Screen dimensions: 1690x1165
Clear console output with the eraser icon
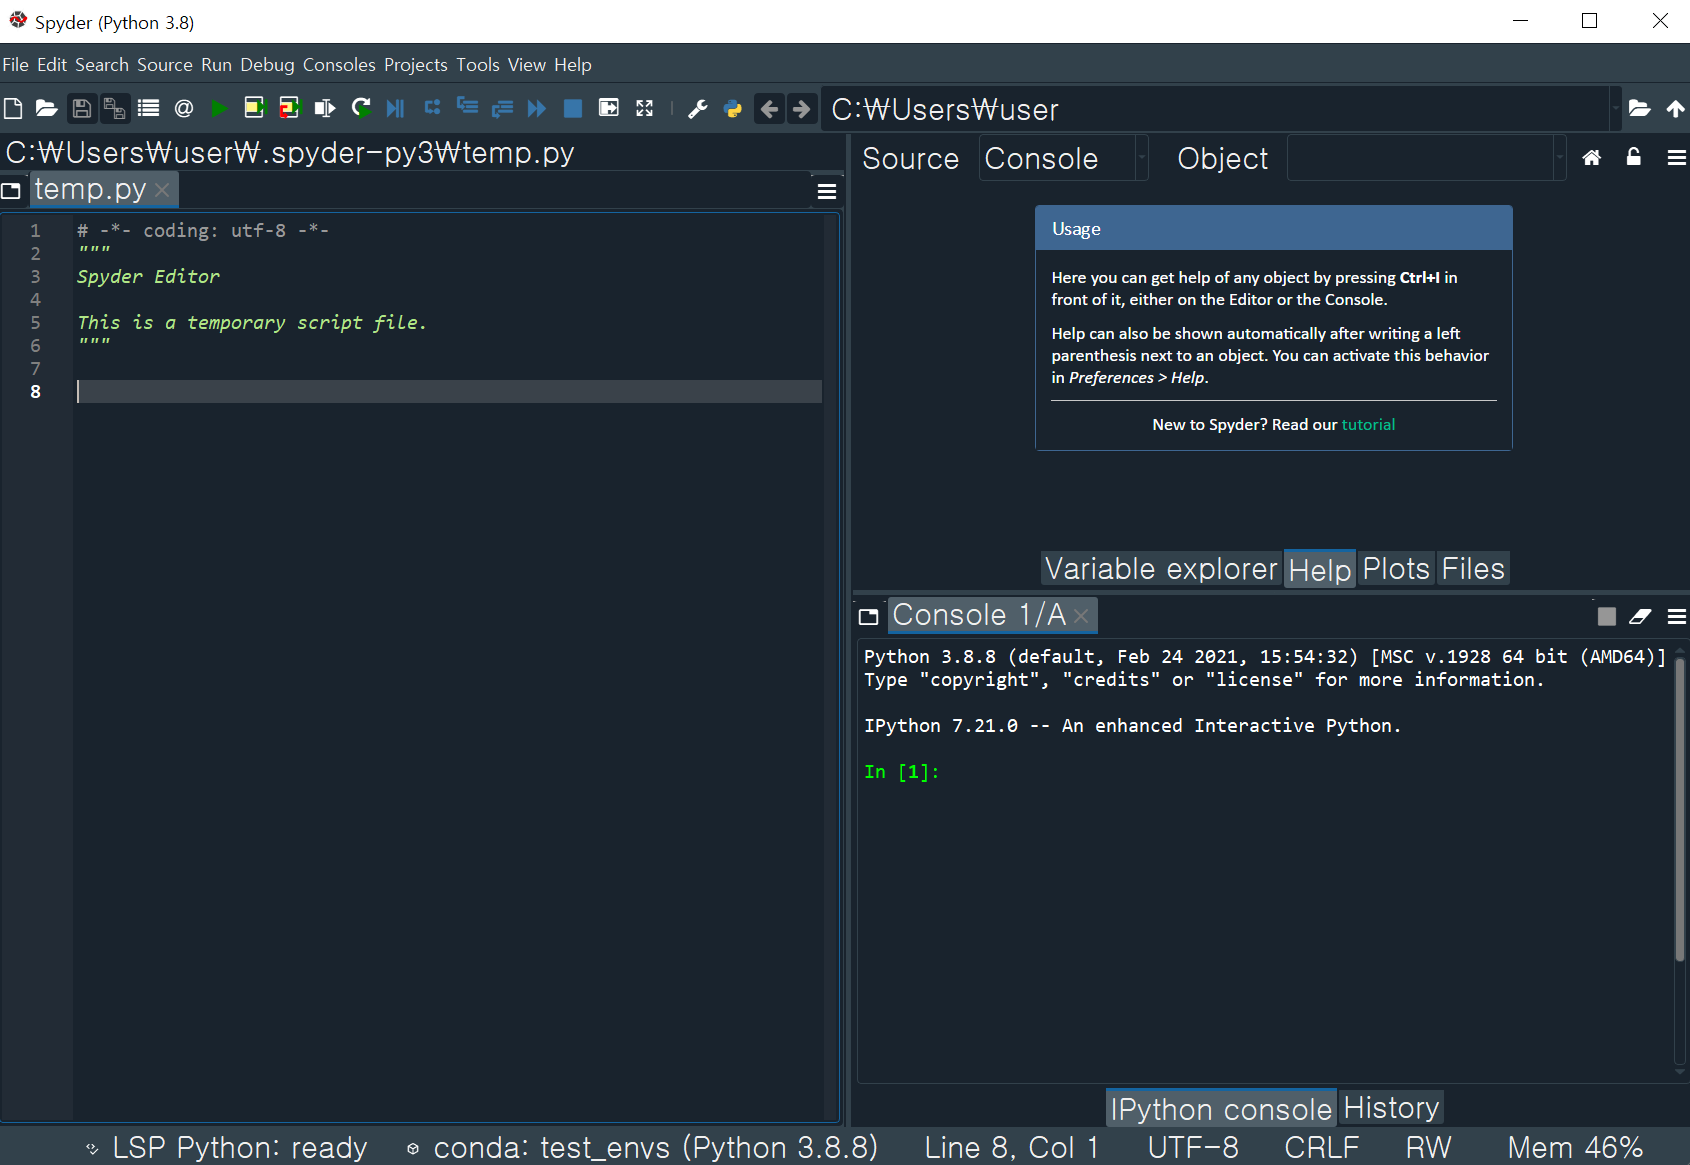(x=1640, y=616)
